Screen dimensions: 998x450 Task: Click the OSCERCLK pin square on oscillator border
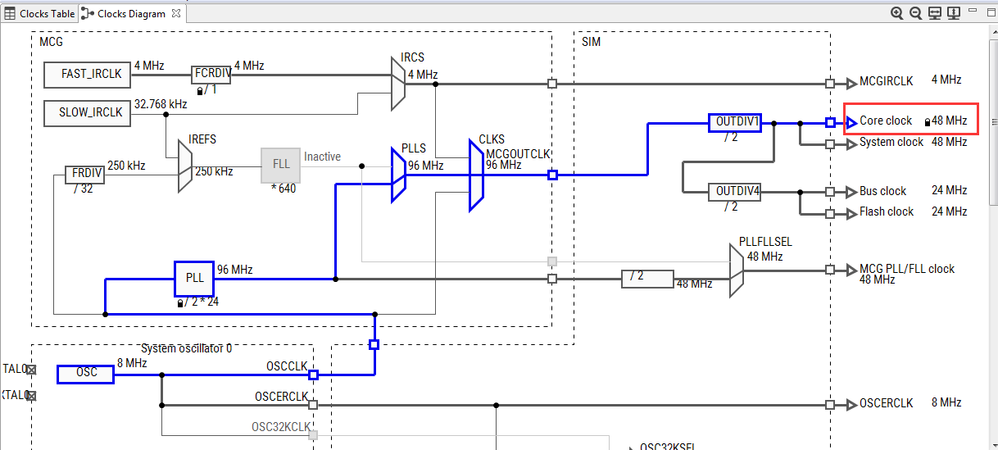pos(313,405)
